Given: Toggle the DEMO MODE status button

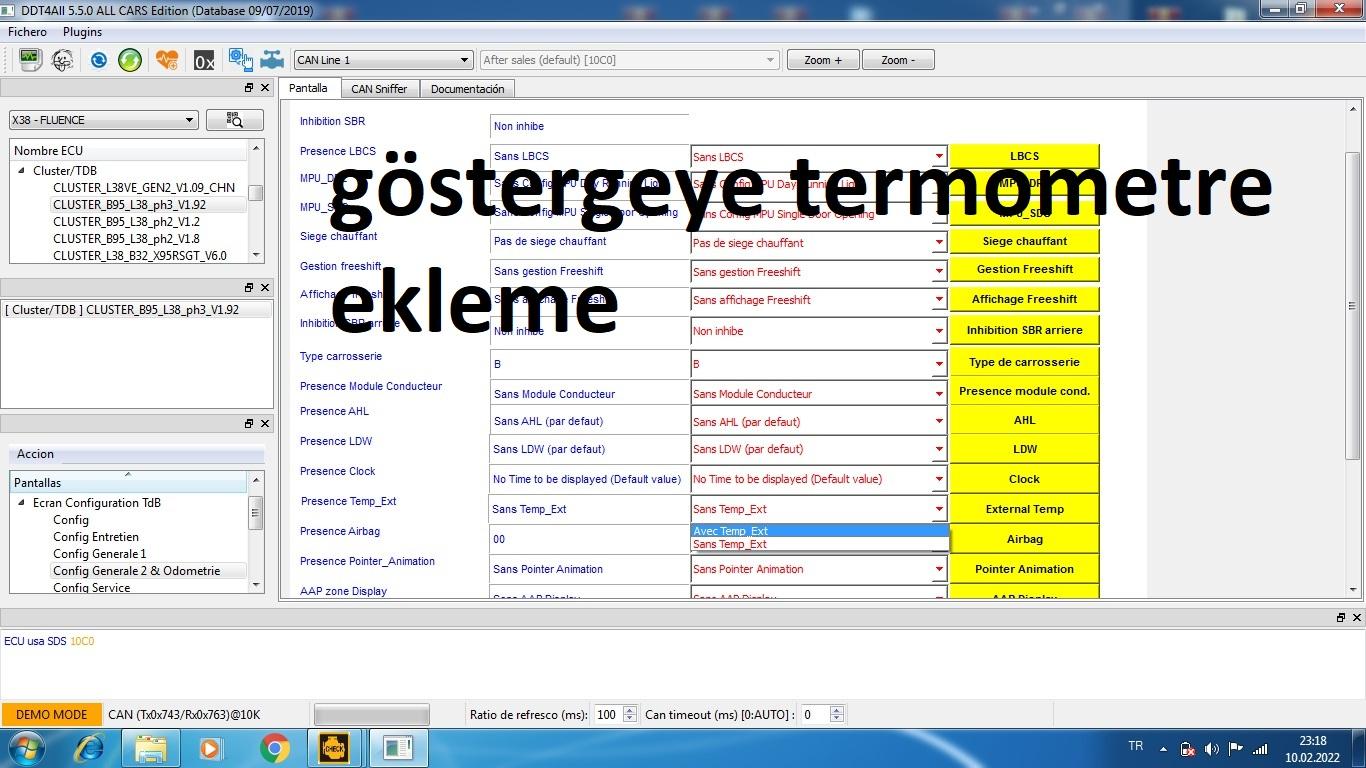Looking at the screenshot, I should [x=51, y=714].
